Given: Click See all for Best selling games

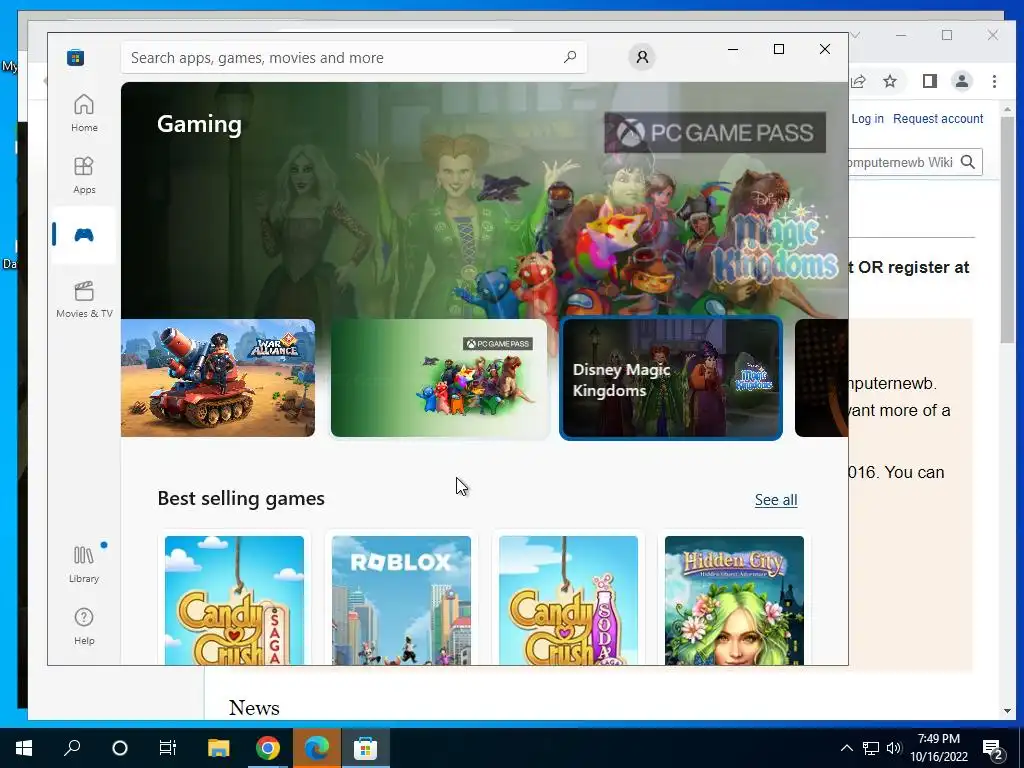Looking at the screenshot, I should point(776,500).
